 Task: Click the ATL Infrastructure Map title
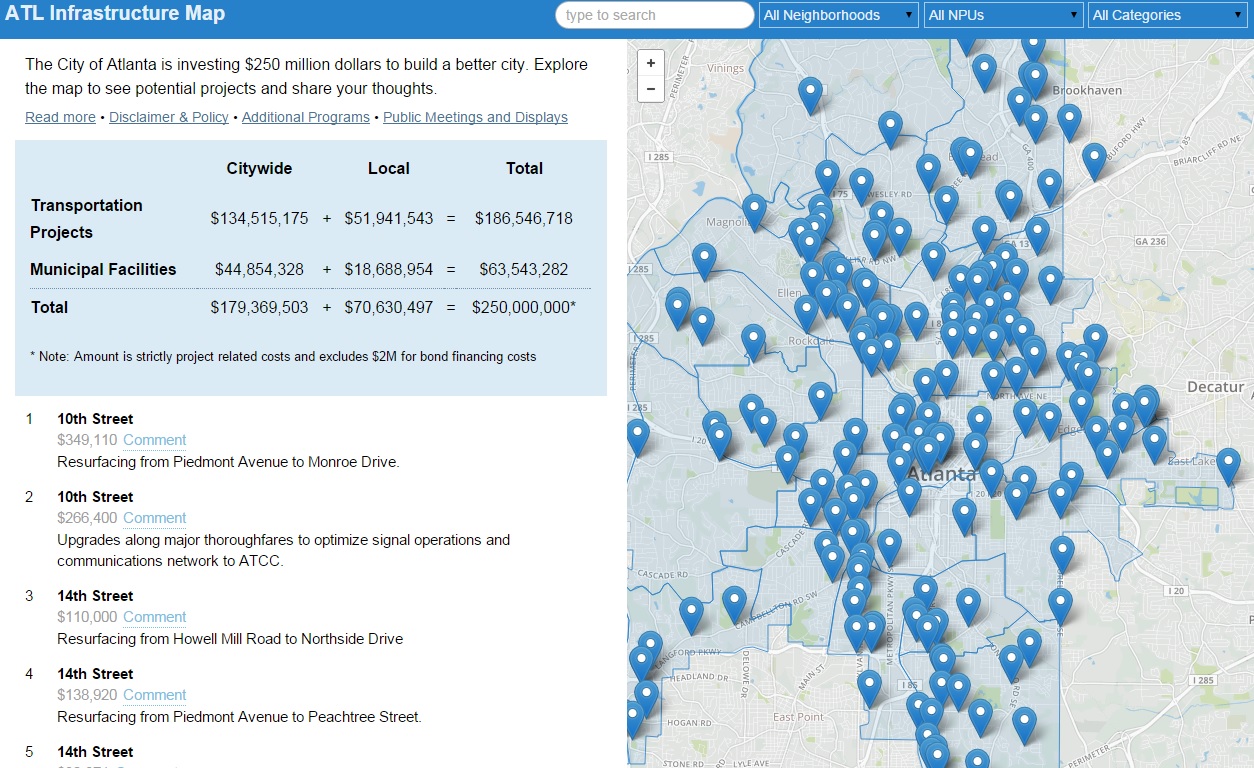click(x=115, y=14)
